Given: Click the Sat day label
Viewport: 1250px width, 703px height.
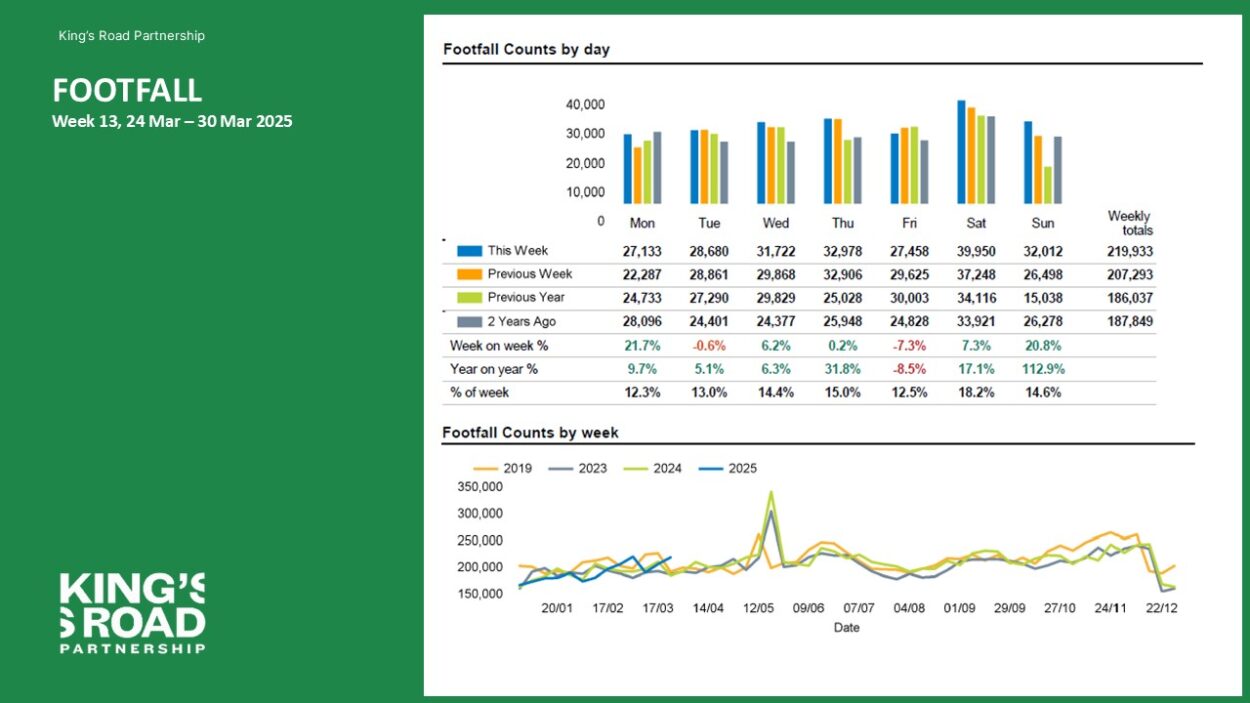Looking at the screenshot, I should 976,223.
